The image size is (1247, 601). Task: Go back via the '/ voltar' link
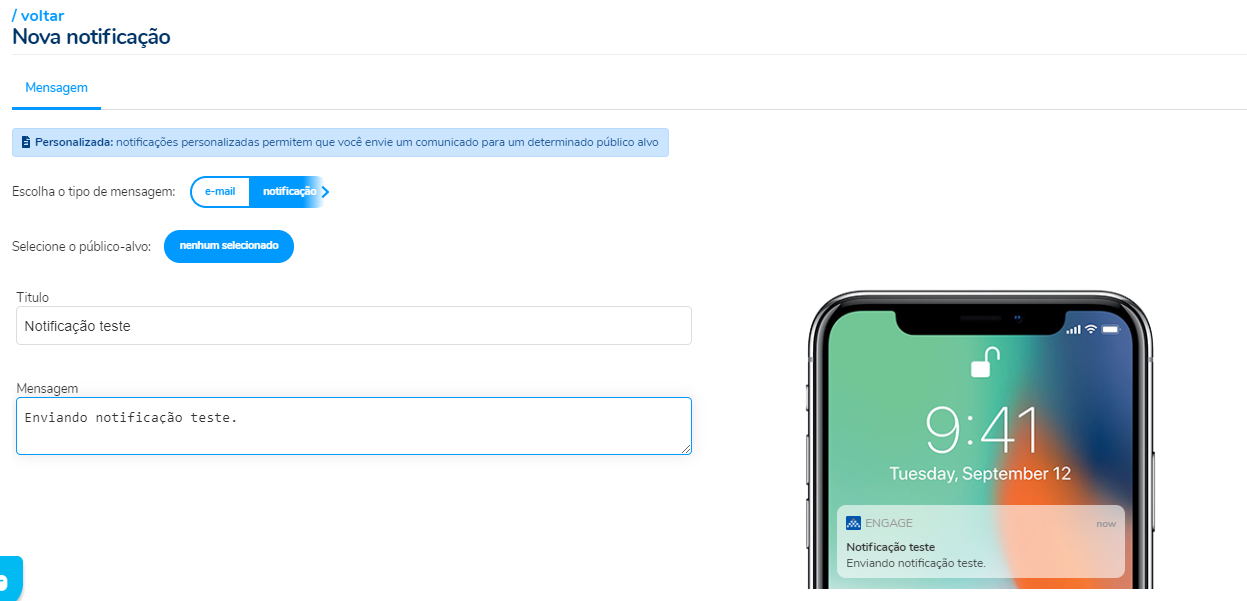click(x=38, y=15)
